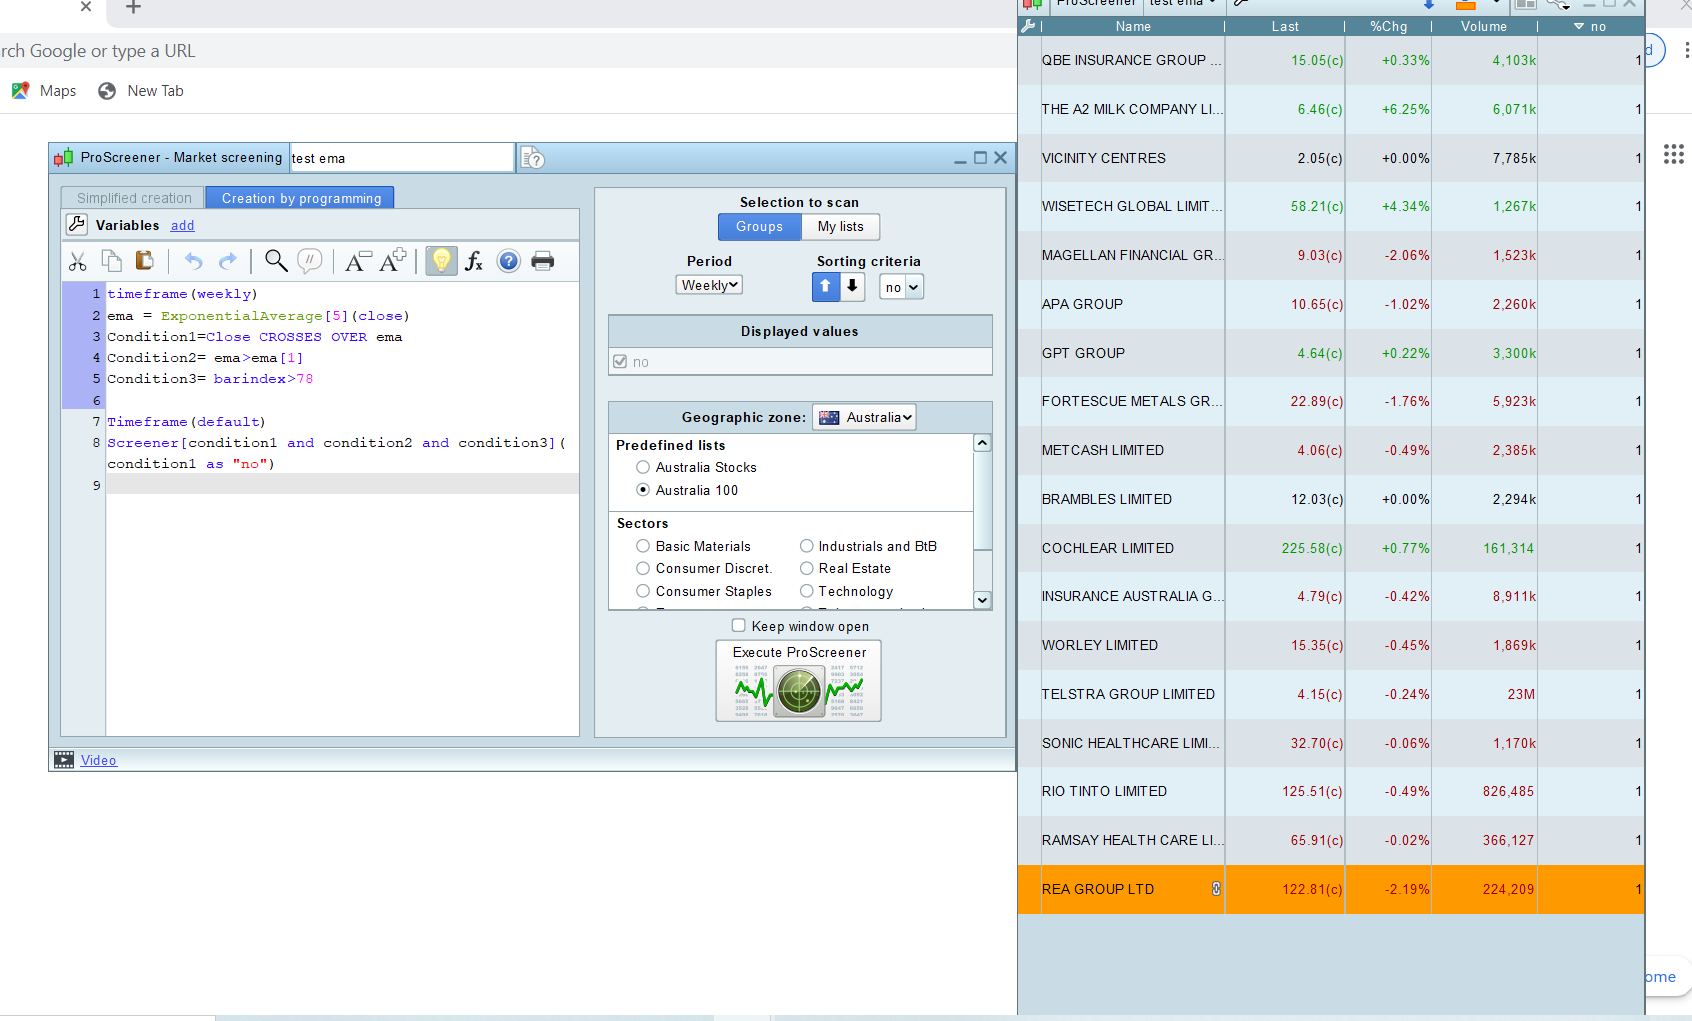Open the Google apps grid icon
1692x1021 pixels.
click(x=1674, y=154)
